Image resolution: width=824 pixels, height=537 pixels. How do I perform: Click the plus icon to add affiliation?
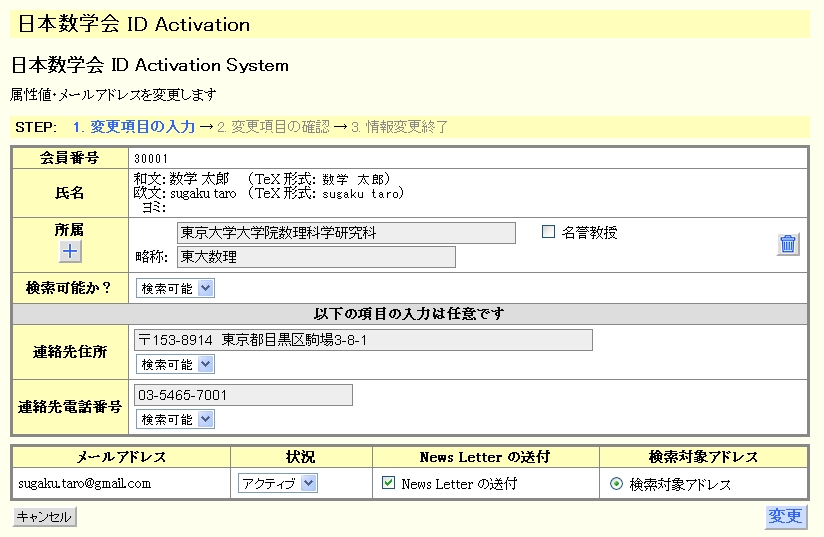coord(70,252)
